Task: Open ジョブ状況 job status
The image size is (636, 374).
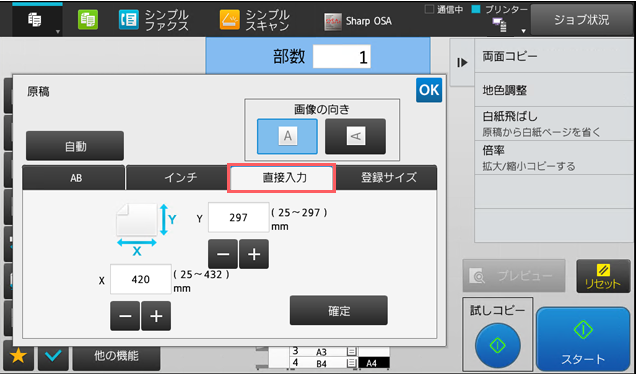Action: (x=581, y=20)
